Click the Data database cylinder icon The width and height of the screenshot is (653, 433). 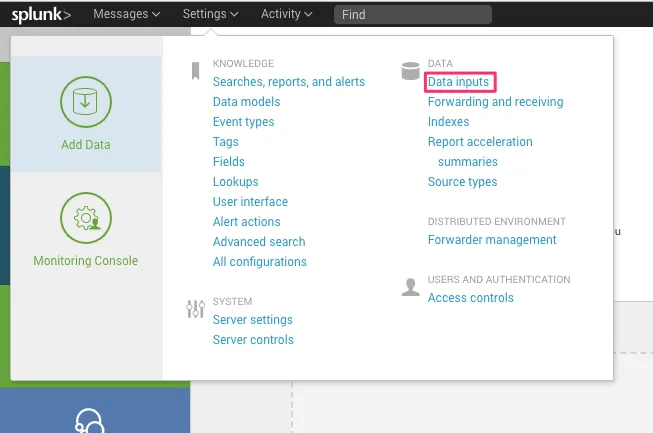[x=410, y=71]
